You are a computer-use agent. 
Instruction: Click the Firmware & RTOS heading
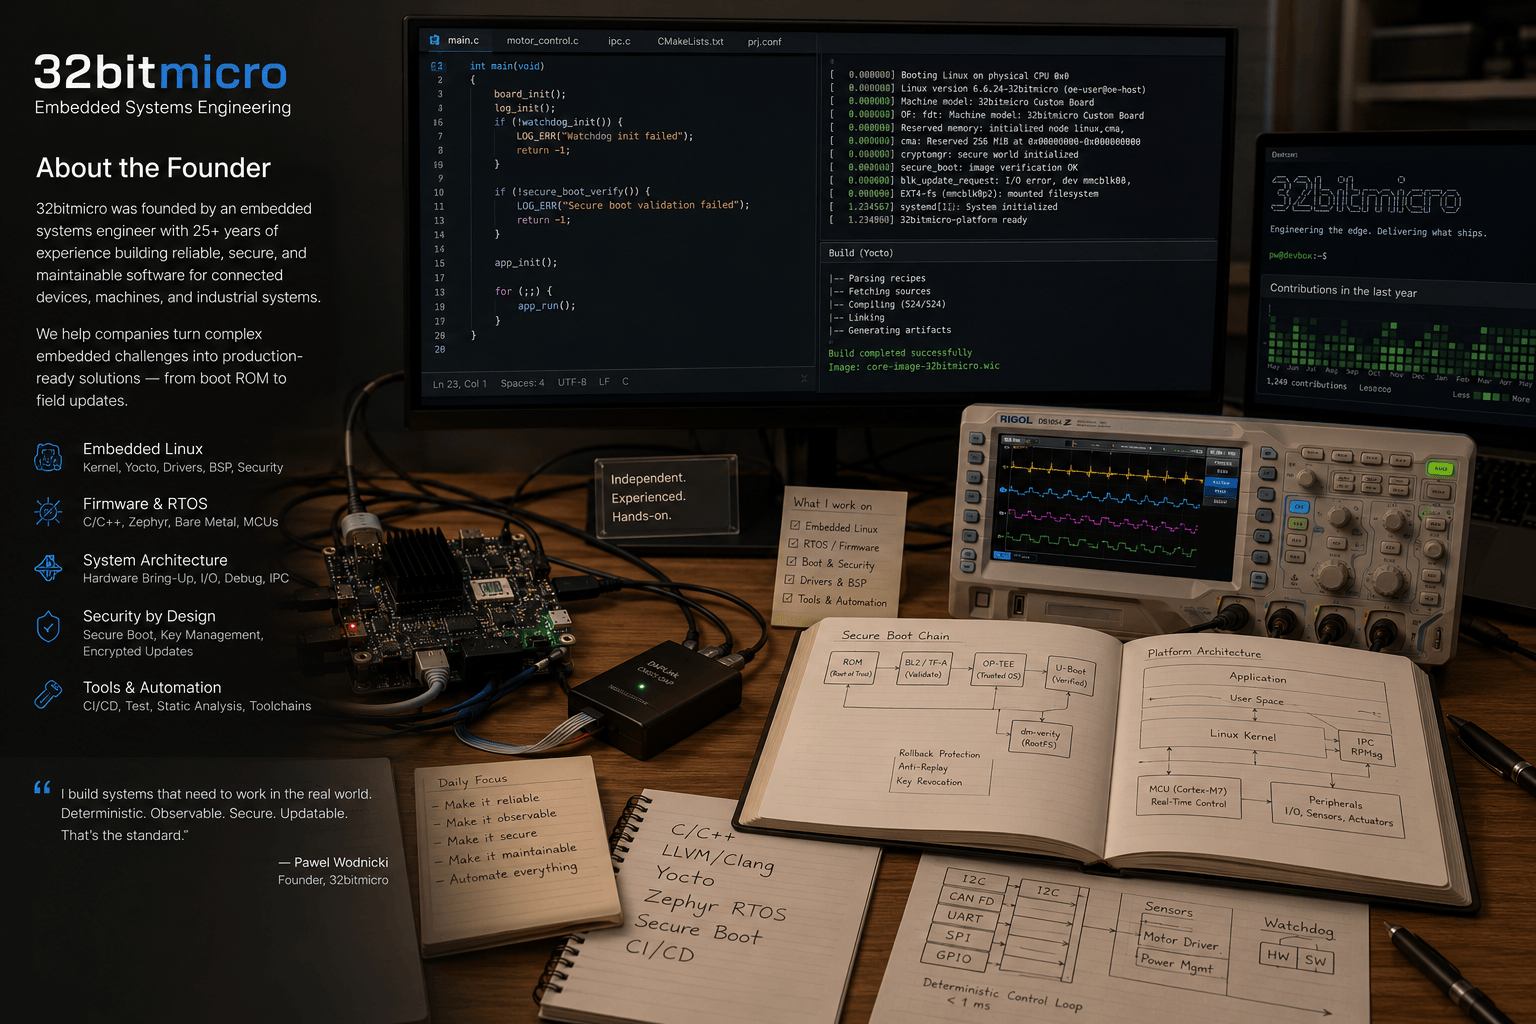[145, 504]
